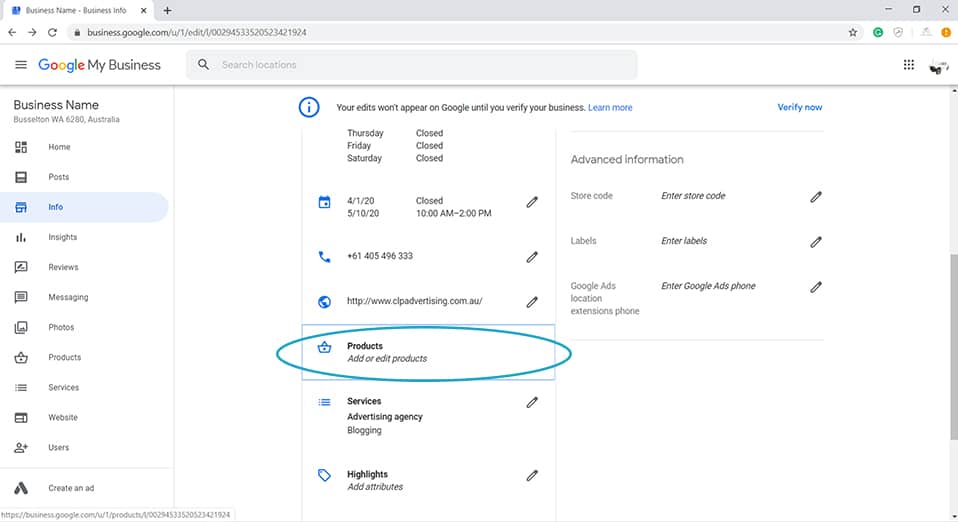Click the search magnifier icon

coord(203,64)
